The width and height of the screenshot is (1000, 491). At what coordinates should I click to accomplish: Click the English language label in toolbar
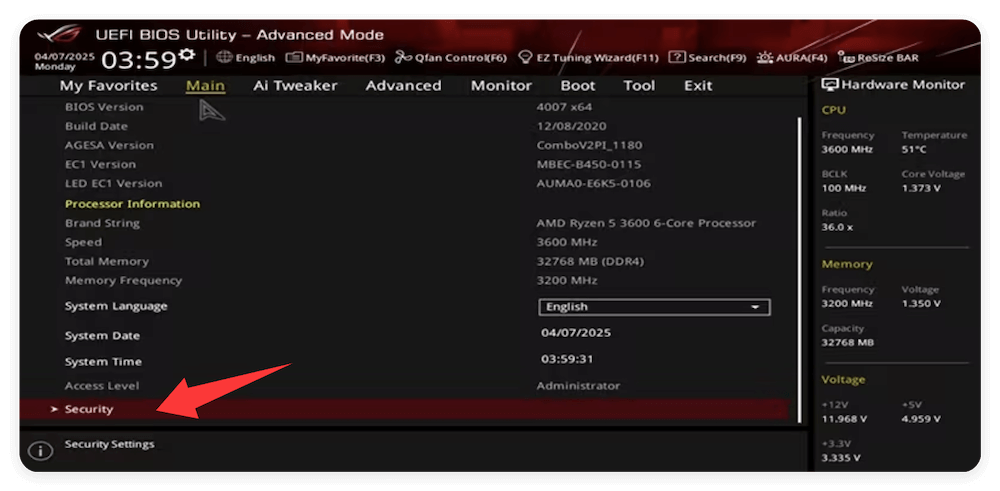pos(255,57)
